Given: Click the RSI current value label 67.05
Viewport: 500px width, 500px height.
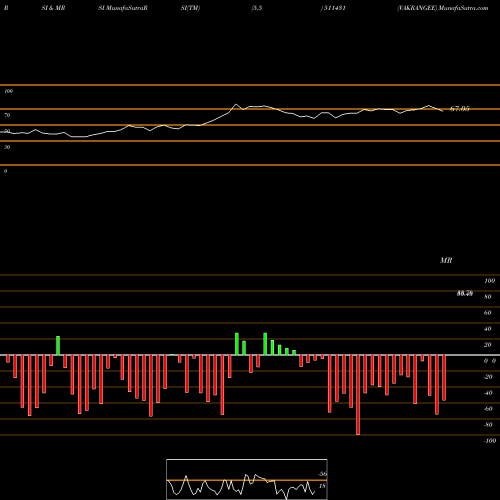Looking at the screenshot, I should [459, 109].
